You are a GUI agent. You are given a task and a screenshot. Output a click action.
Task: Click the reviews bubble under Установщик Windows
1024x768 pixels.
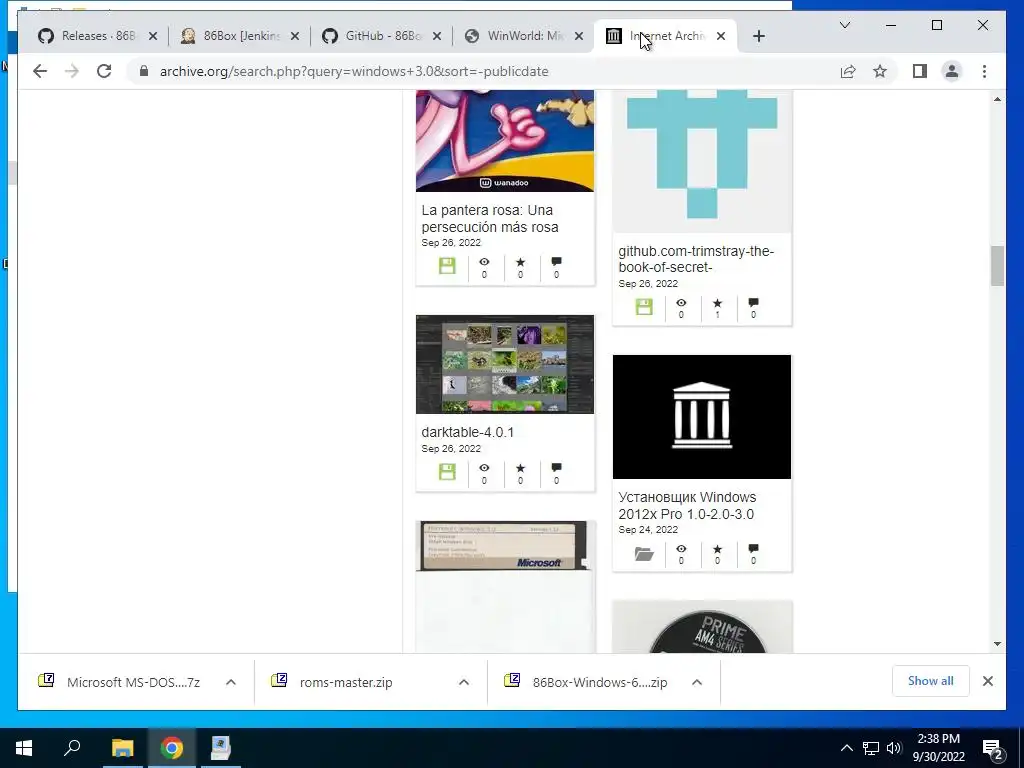pos(753,549)
